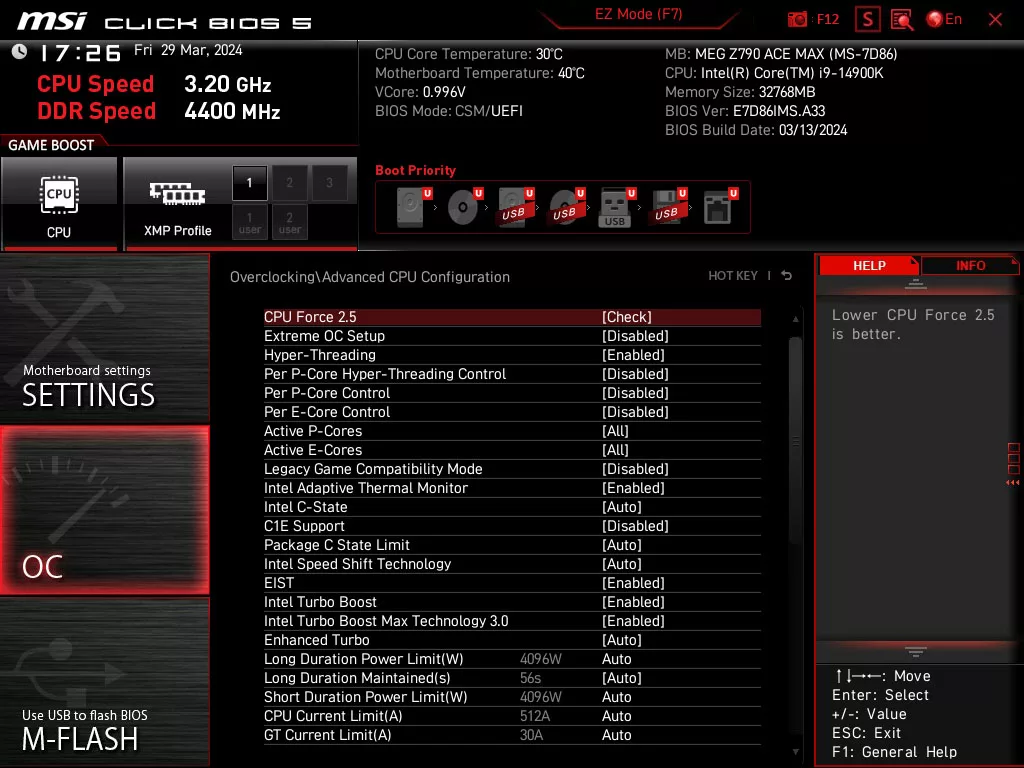Enable Hyper-Threading setting

point(633,355)
